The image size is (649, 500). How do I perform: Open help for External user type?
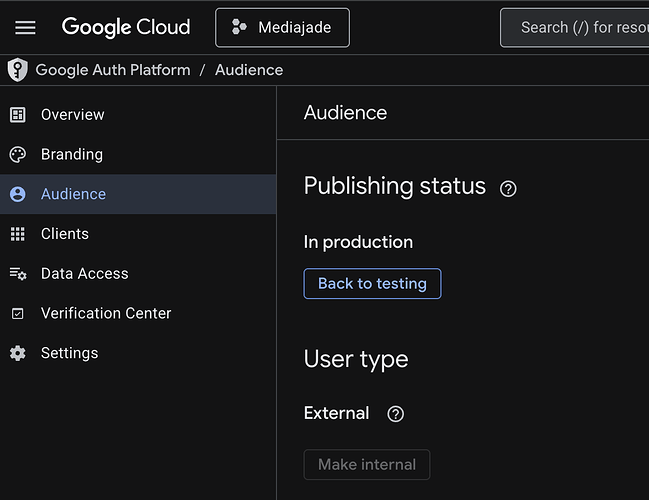coord(395,414)
